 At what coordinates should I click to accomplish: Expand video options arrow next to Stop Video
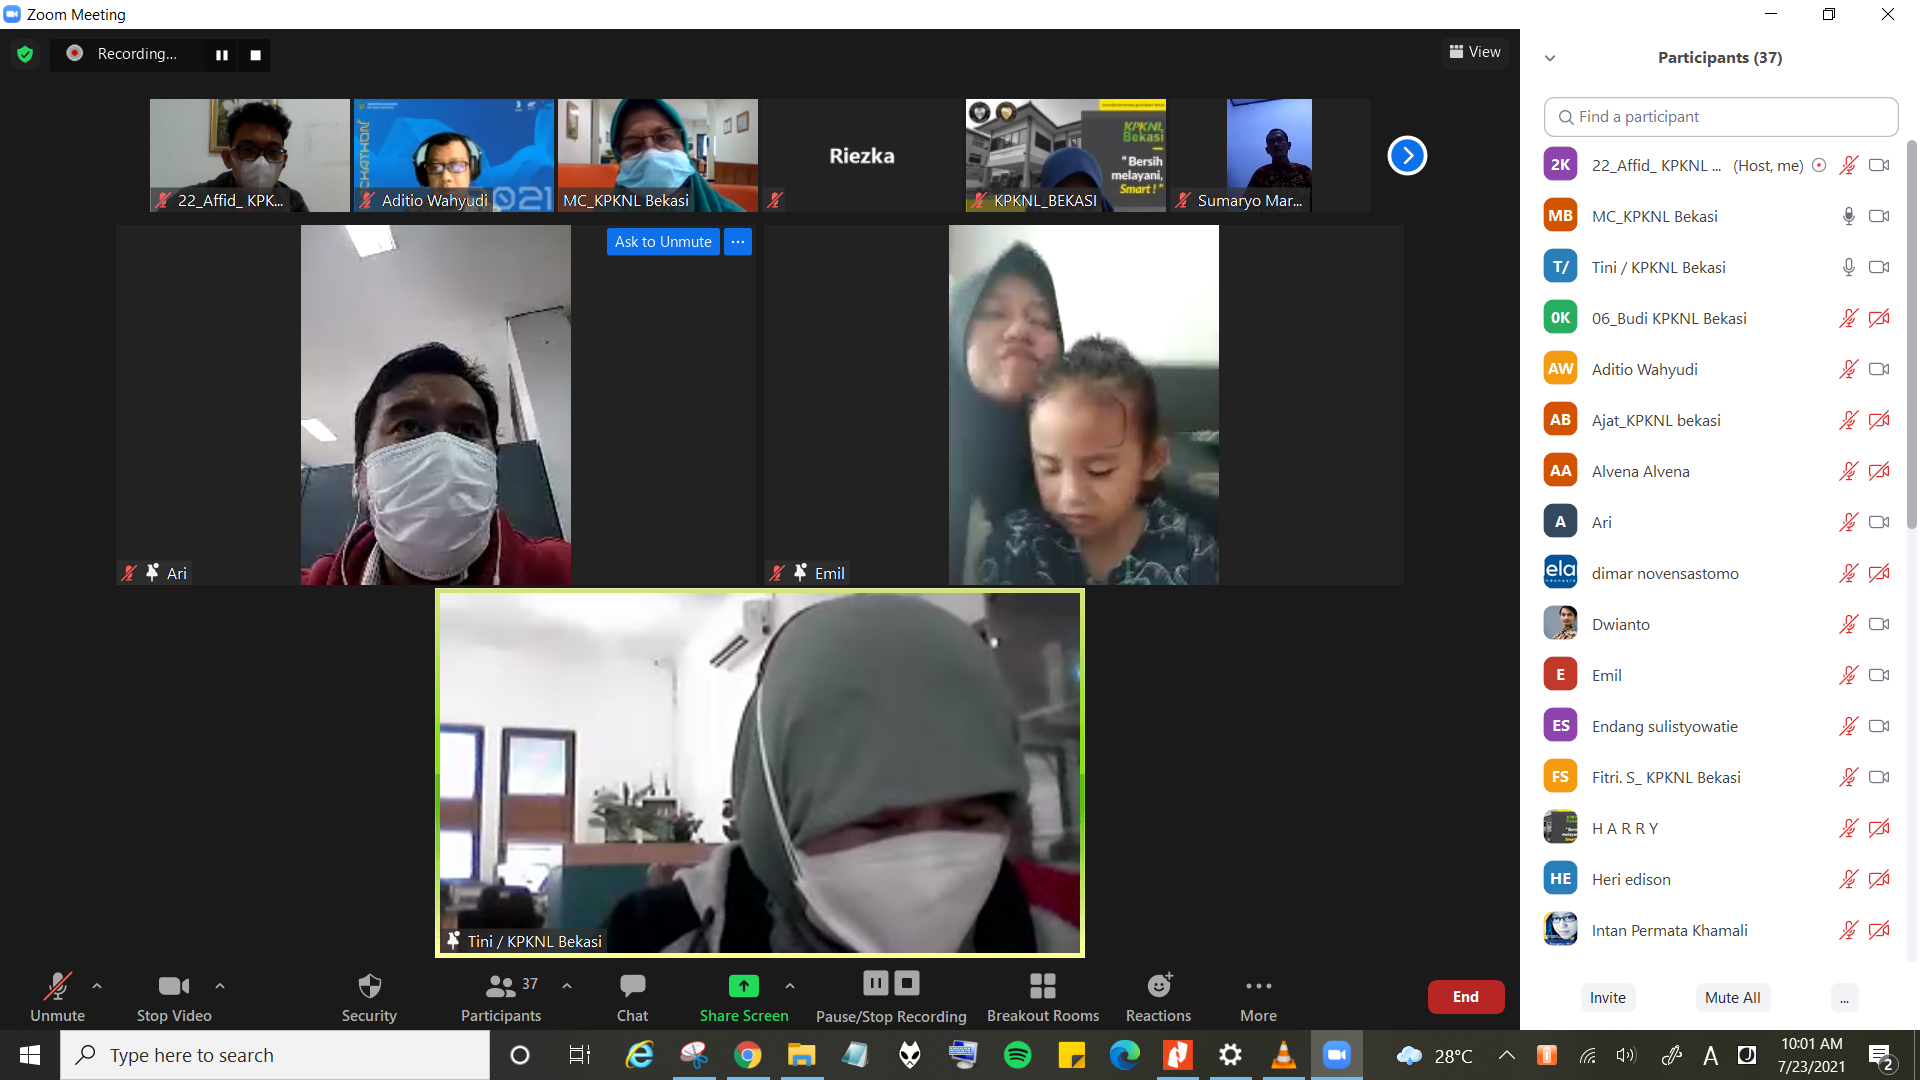coord(220,986)
